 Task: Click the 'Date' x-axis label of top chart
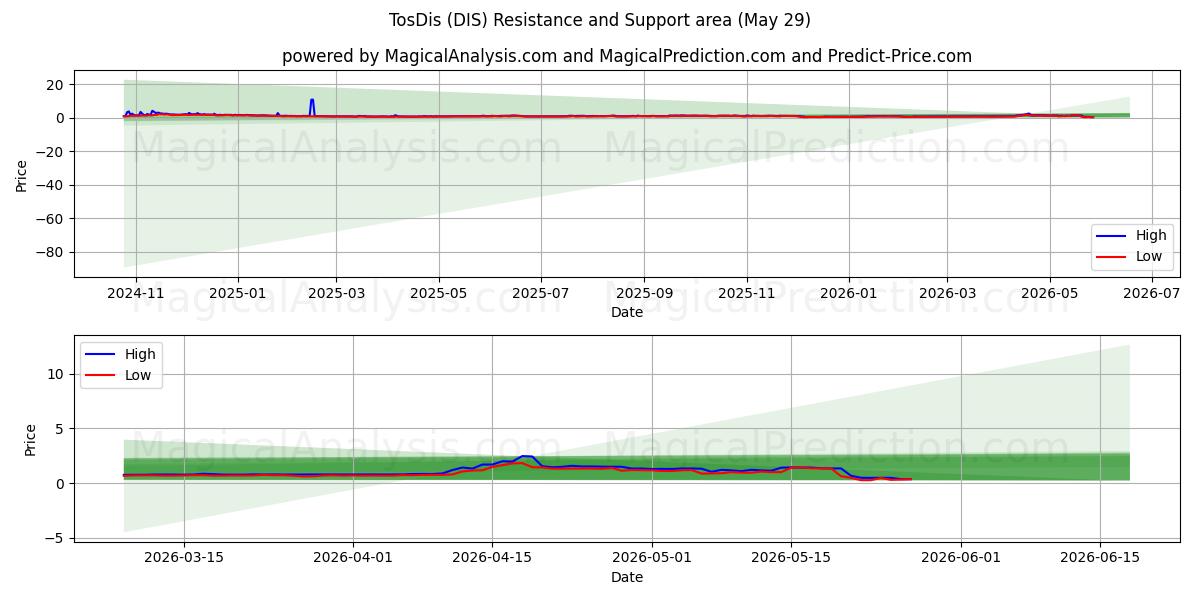click(627, 313)
